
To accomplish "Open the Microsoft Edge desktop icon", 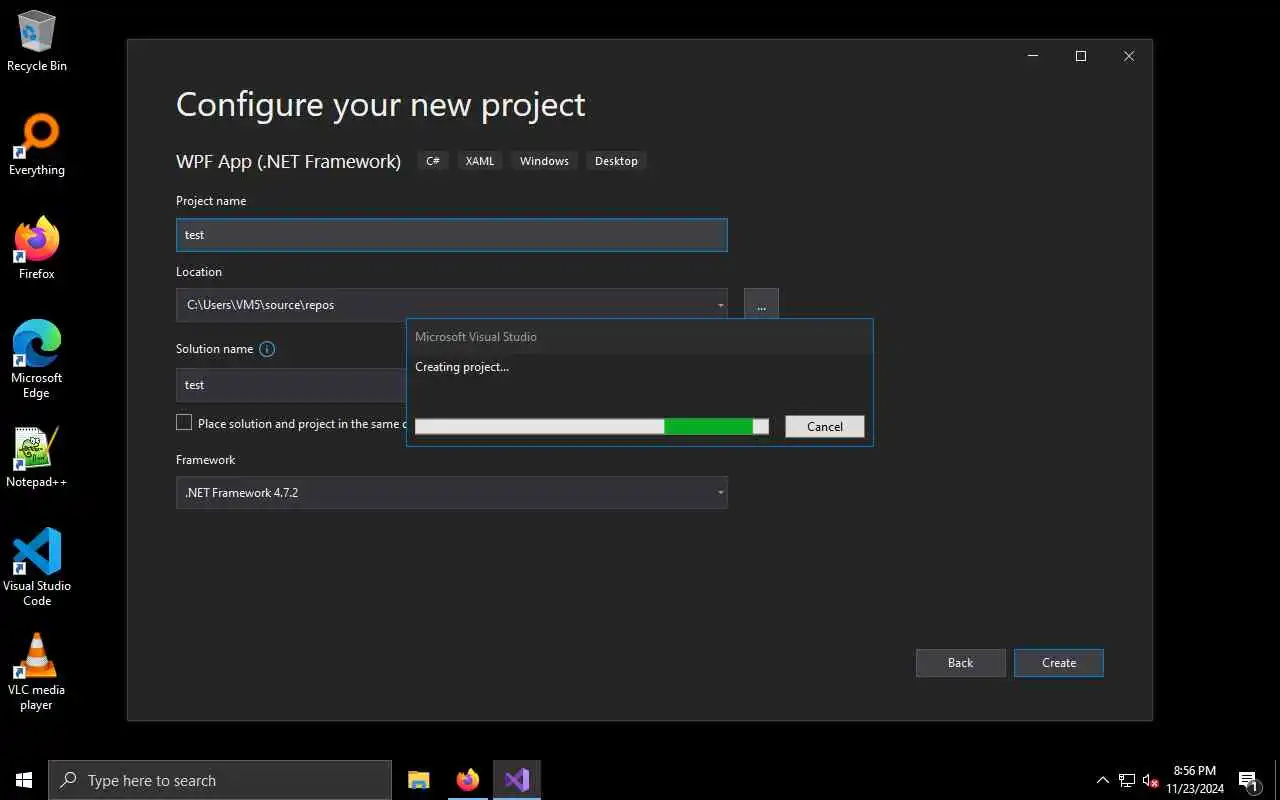I will click(x=37, y=359).
